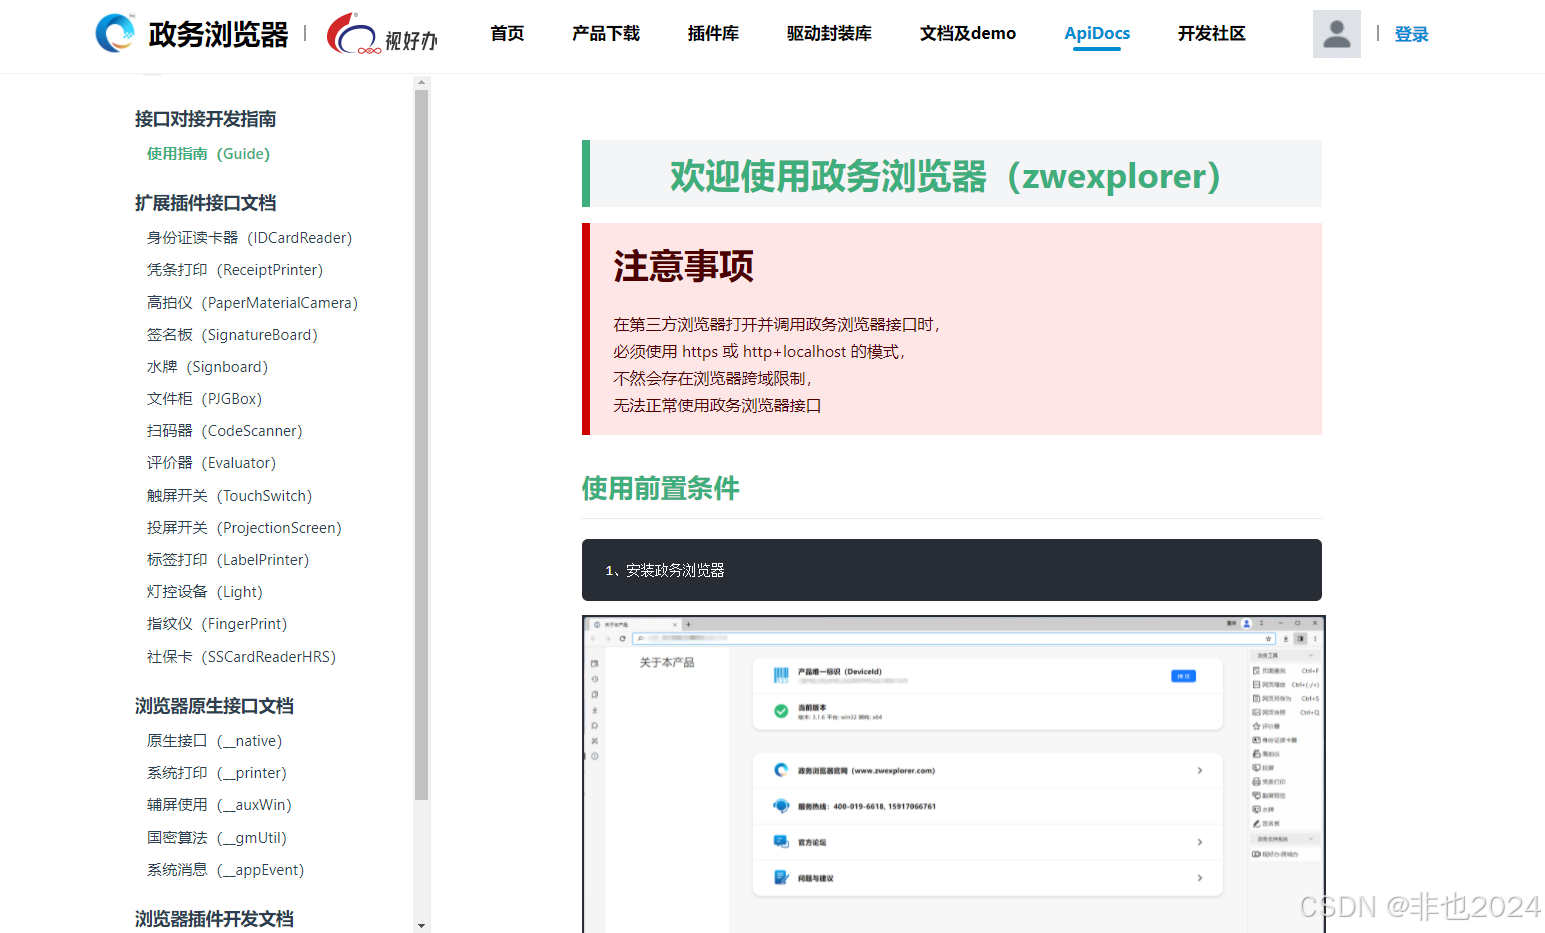This screenshot has width=1545, height=933.
Task: Click the 注意事项 heading
Action: click(x=683, y=266)
